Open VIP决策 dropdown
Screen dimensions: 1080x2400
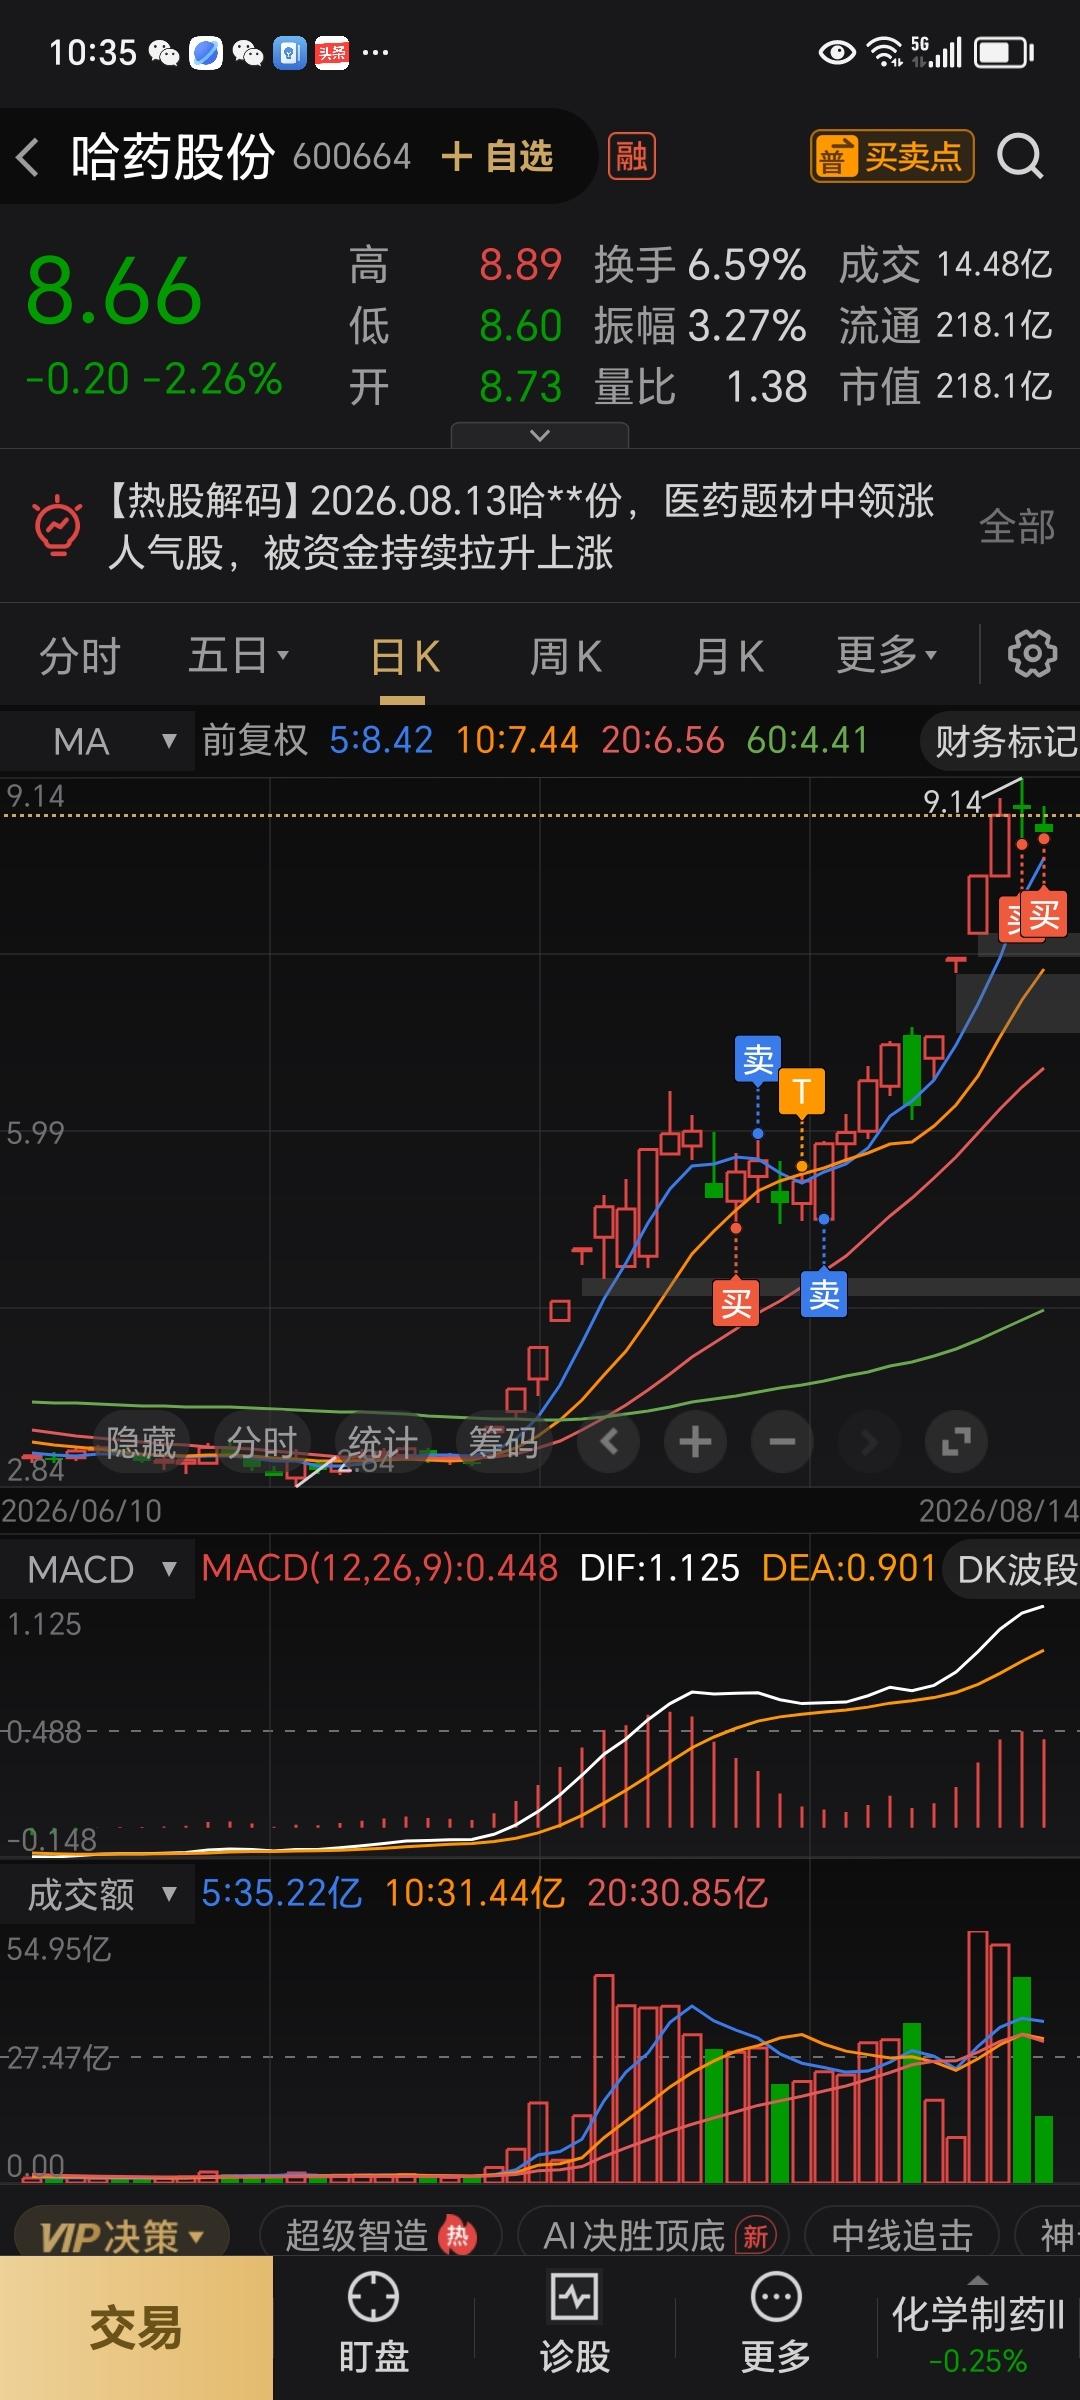point(122,2236)
